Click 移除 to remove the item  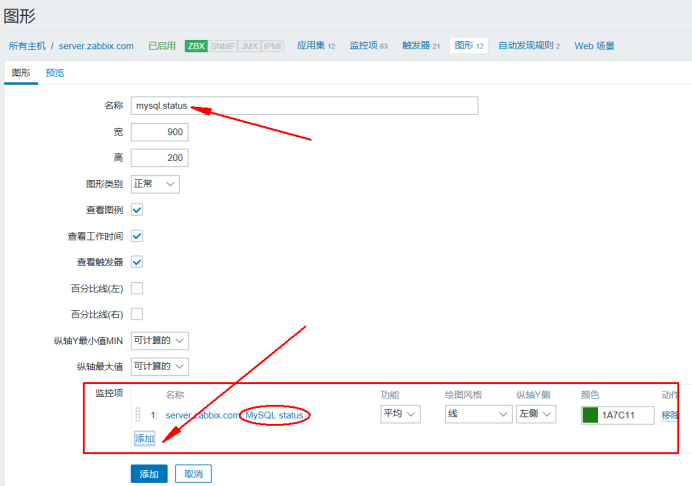click(x=670, y=415)
